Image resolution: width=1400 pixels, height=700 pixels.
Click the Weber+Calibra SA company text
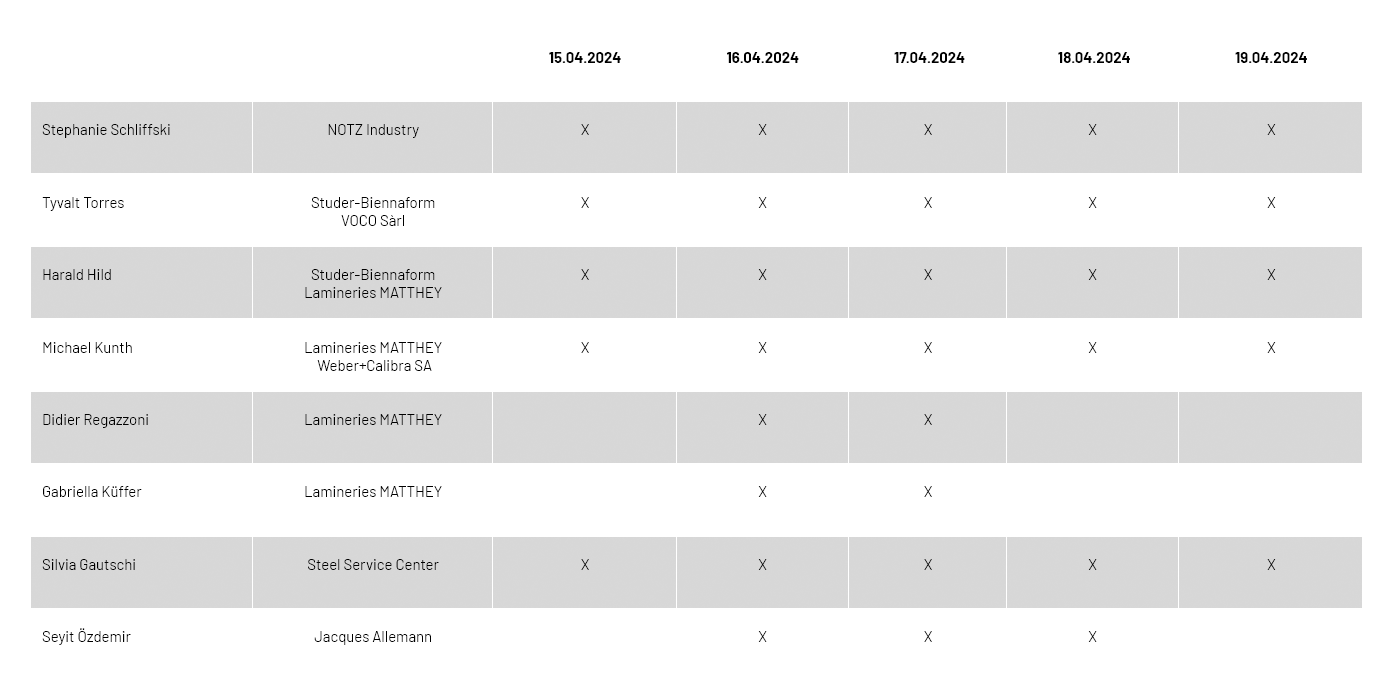(374, 366)
